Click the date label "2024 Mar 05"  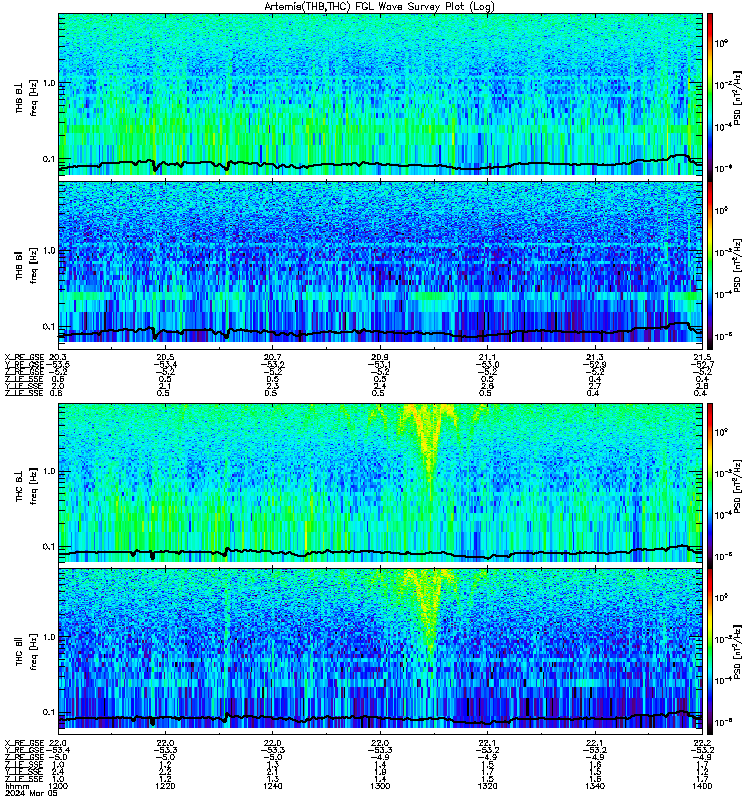[x=31, y=793]
